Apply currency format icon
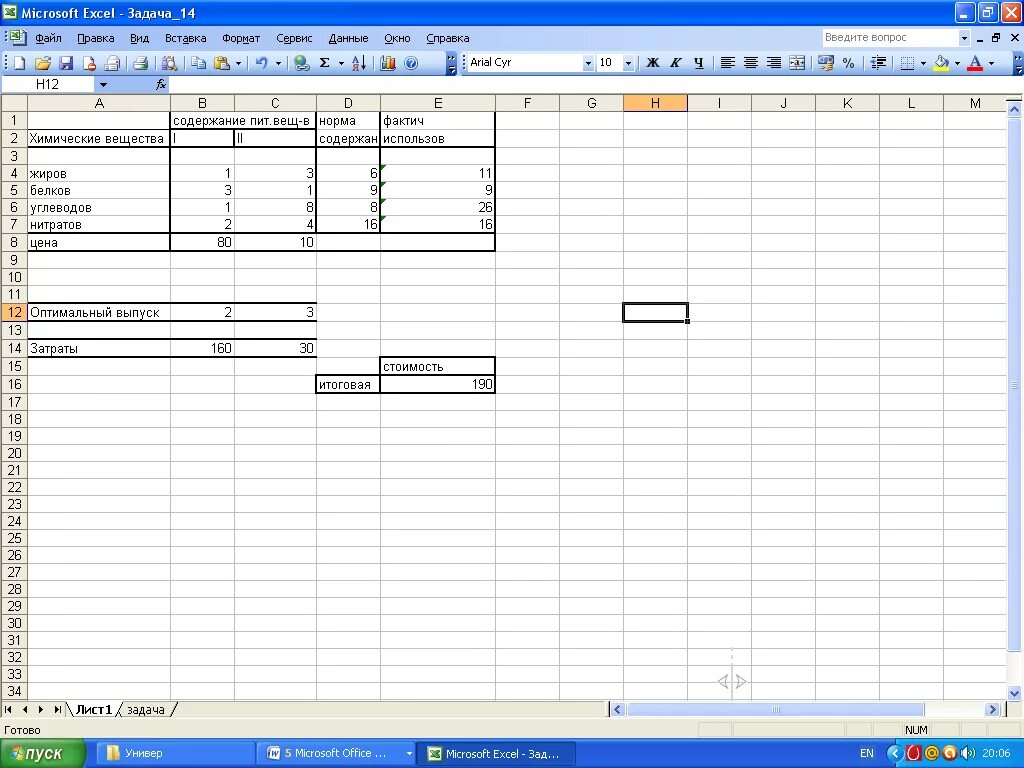 point(825,63)
